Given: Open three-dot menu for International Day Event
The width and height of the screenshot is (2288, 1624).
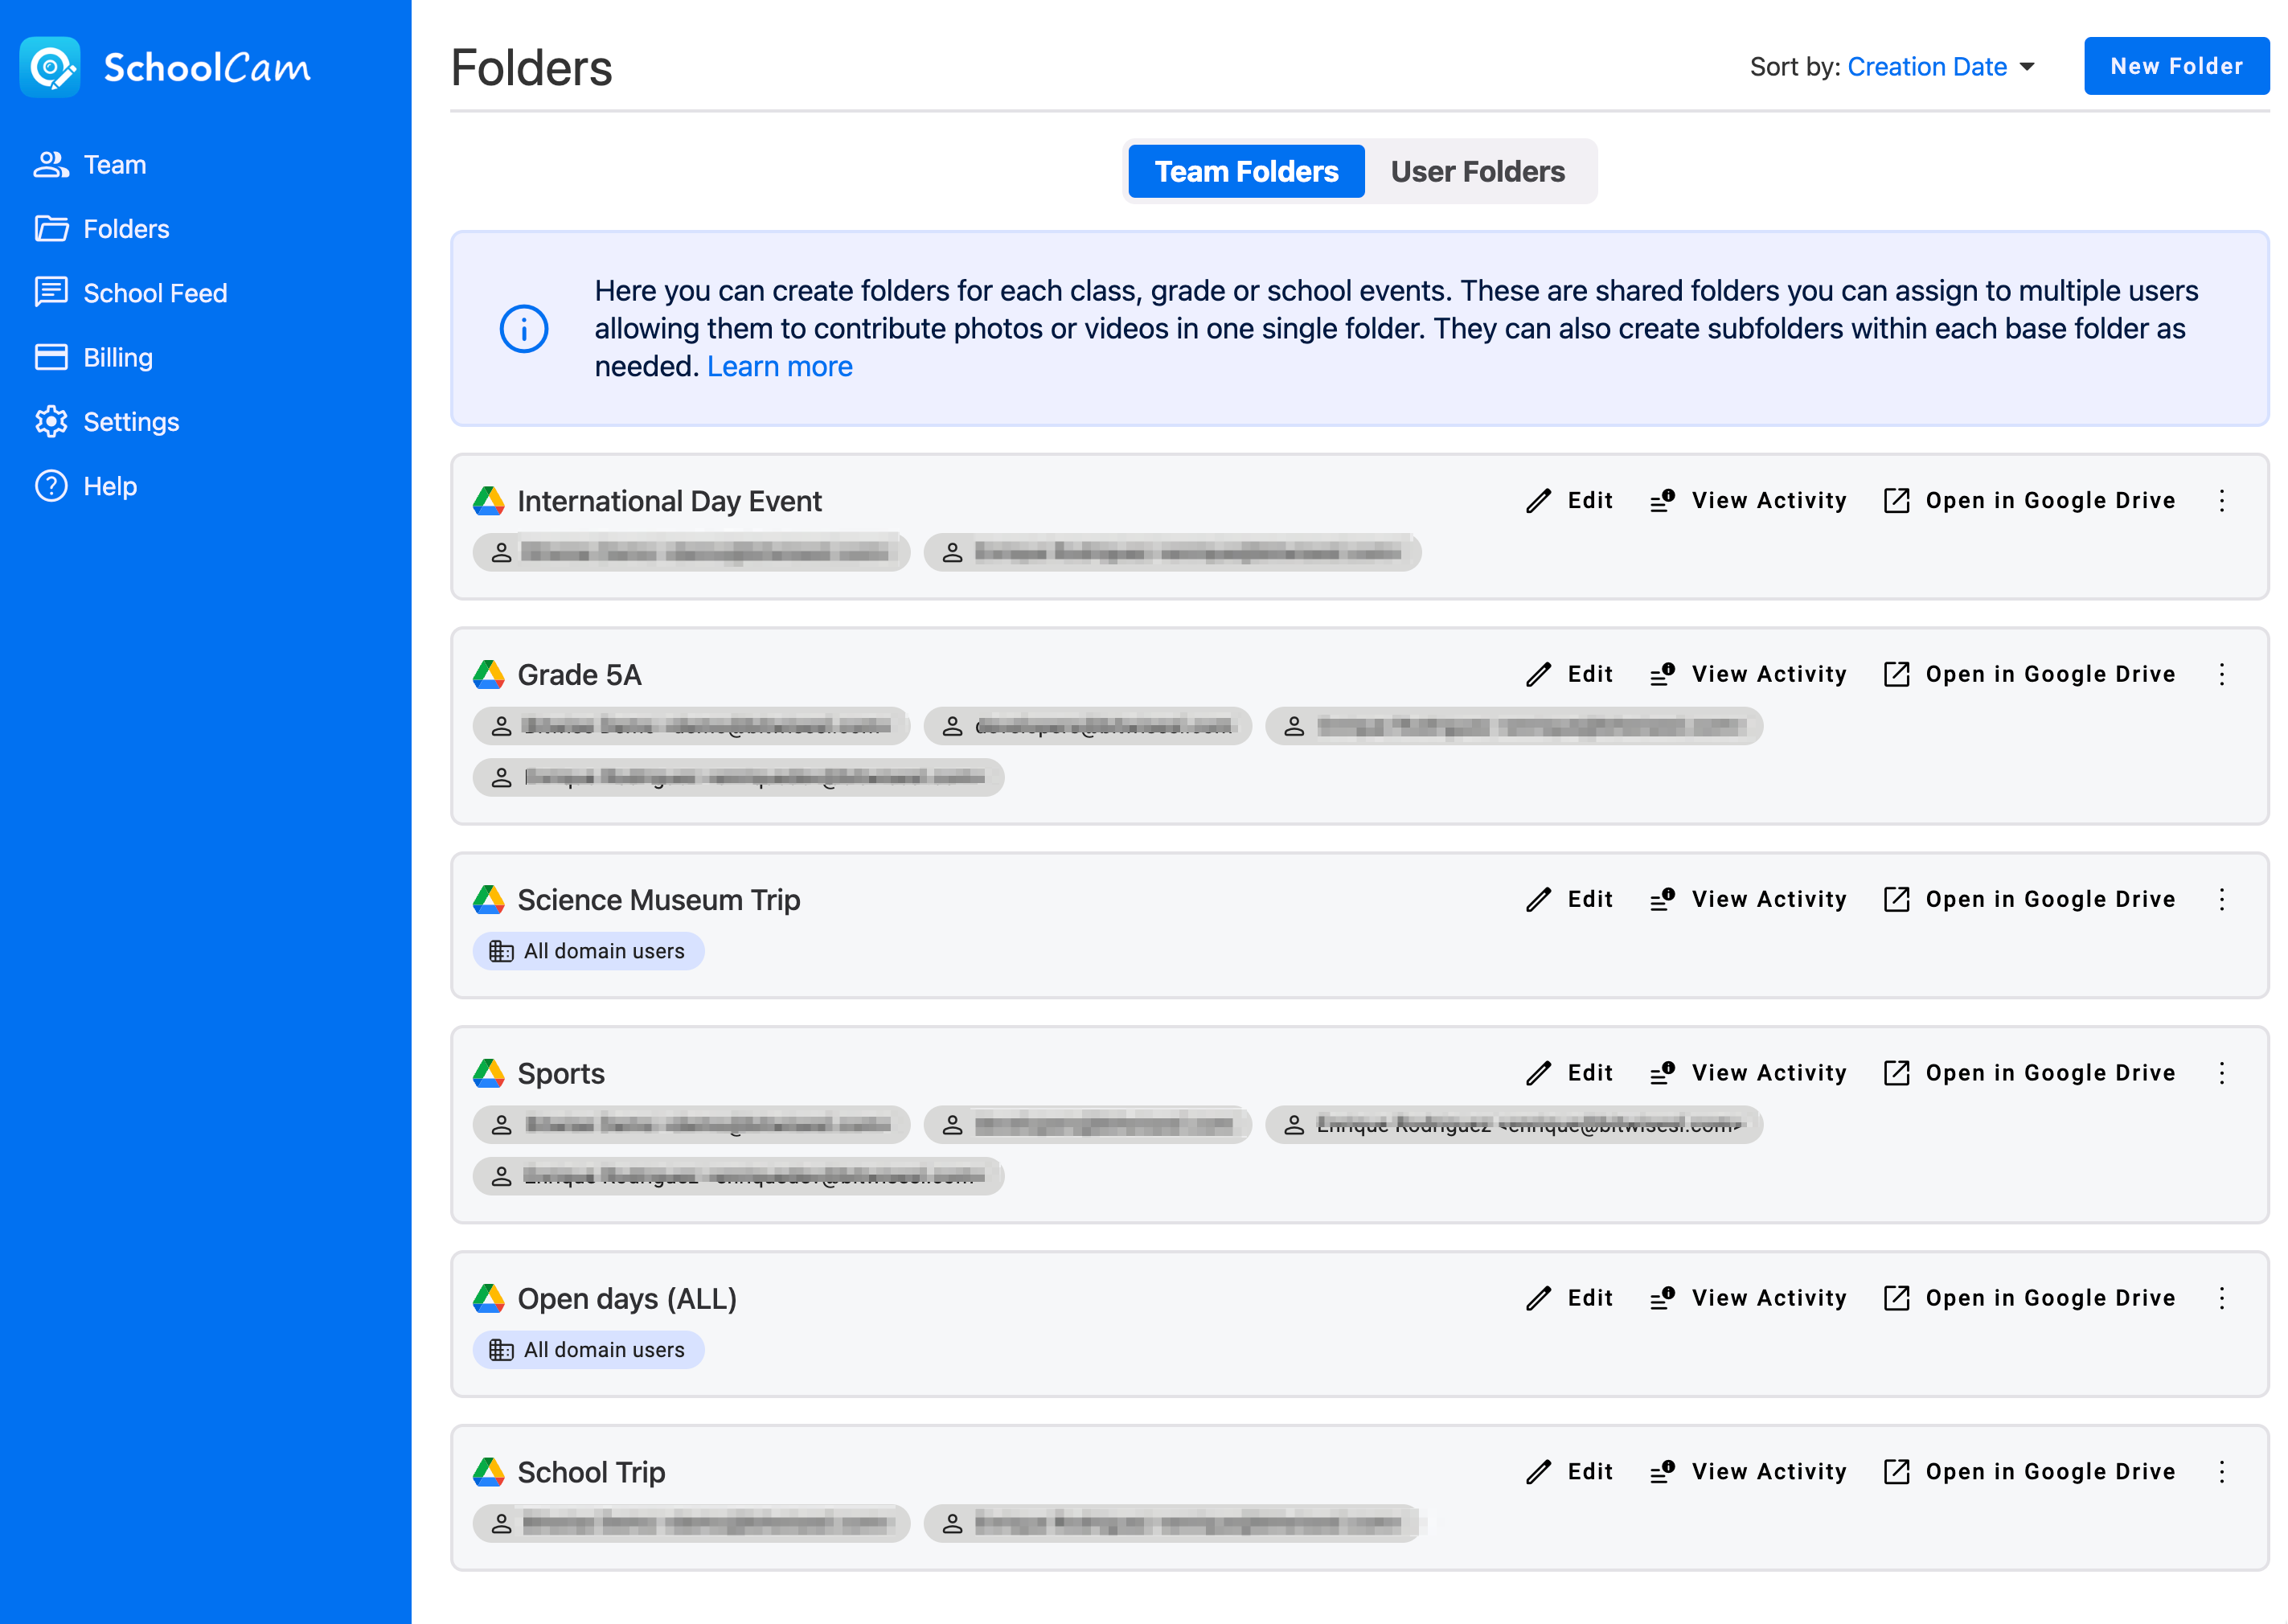Looking at the screenshot, I should [x=2221, y=501].
